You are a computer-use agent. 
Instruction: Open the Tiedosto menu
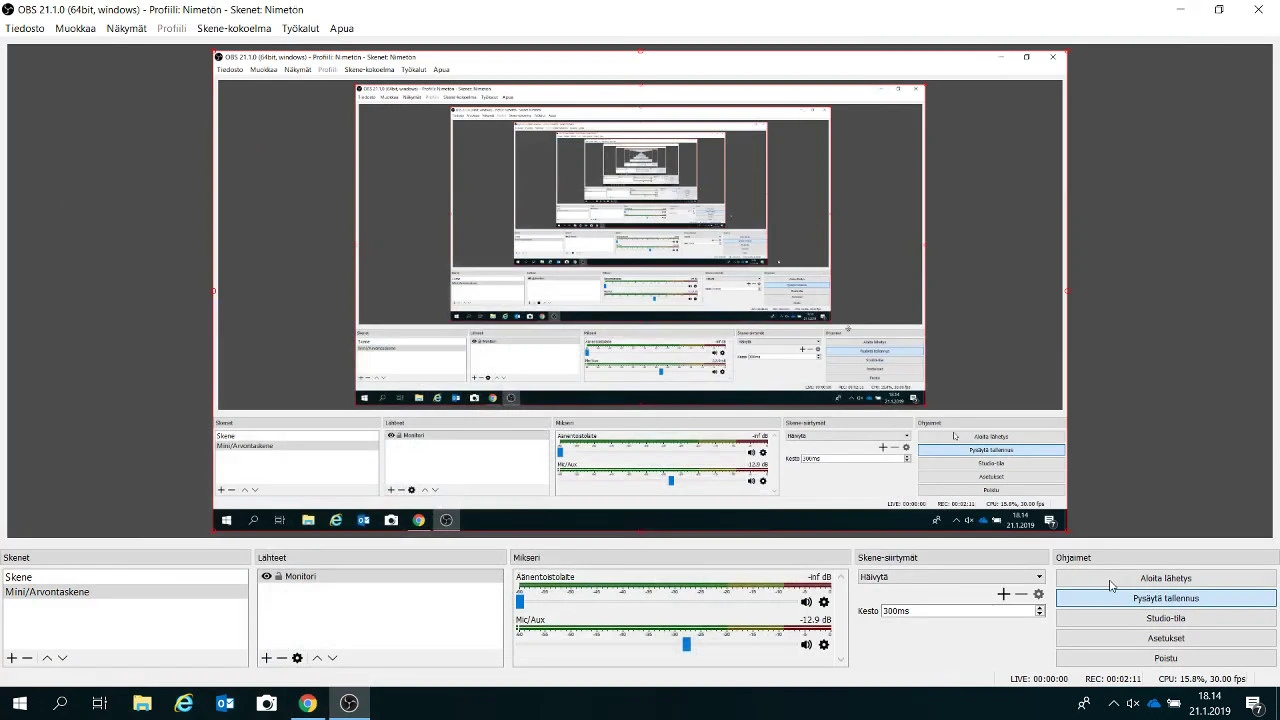tap(25, 28)
